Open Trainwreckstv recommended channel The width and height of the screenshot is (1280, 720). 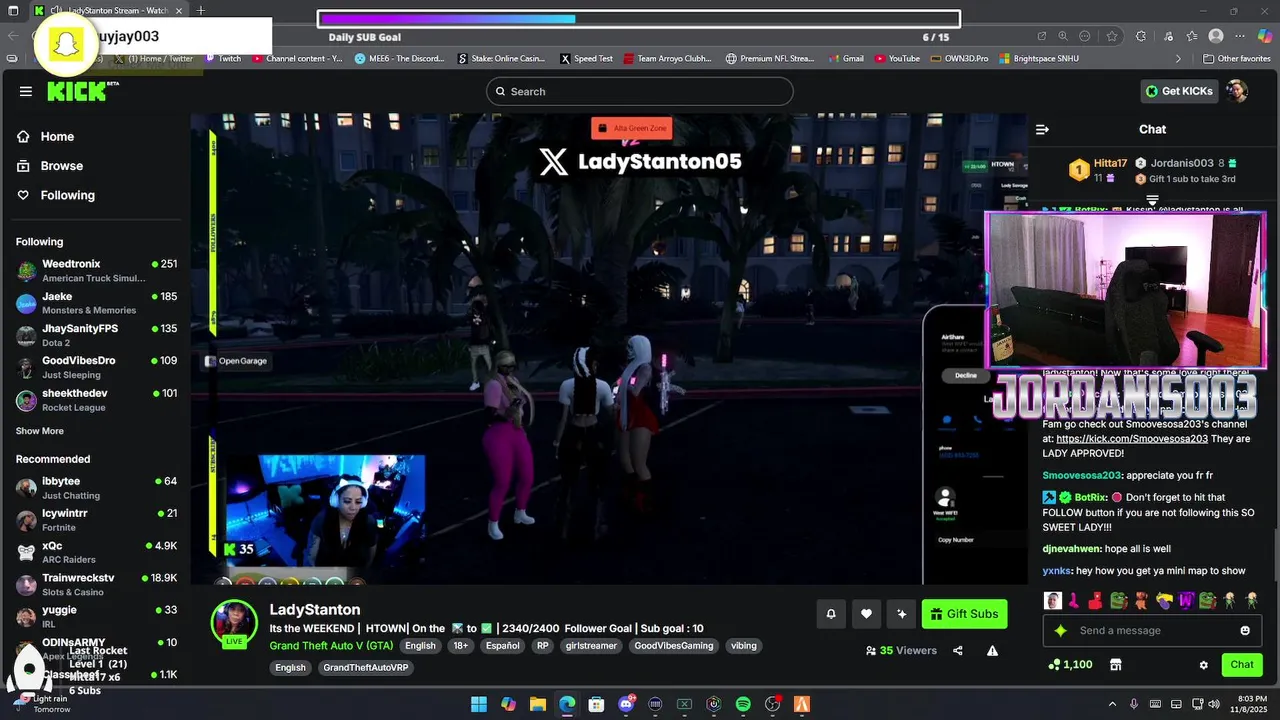click(x=97, y=584)
